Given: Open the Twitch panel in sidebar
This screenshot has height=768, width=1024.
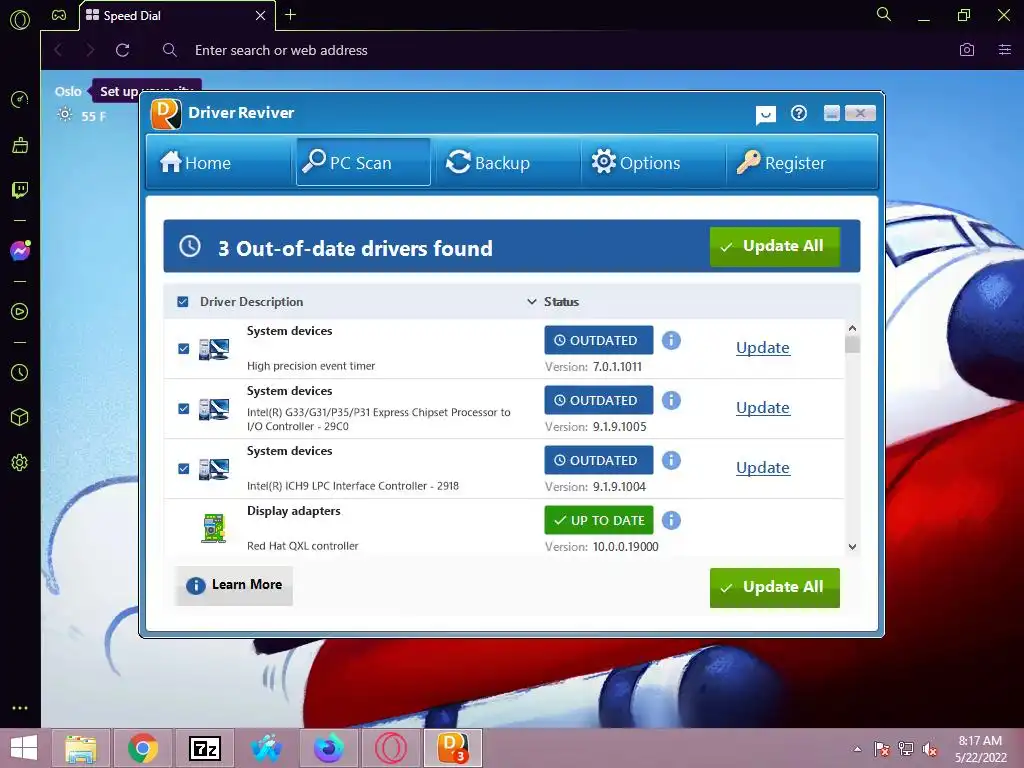Looking at the screenshot, I should (20, 190).
